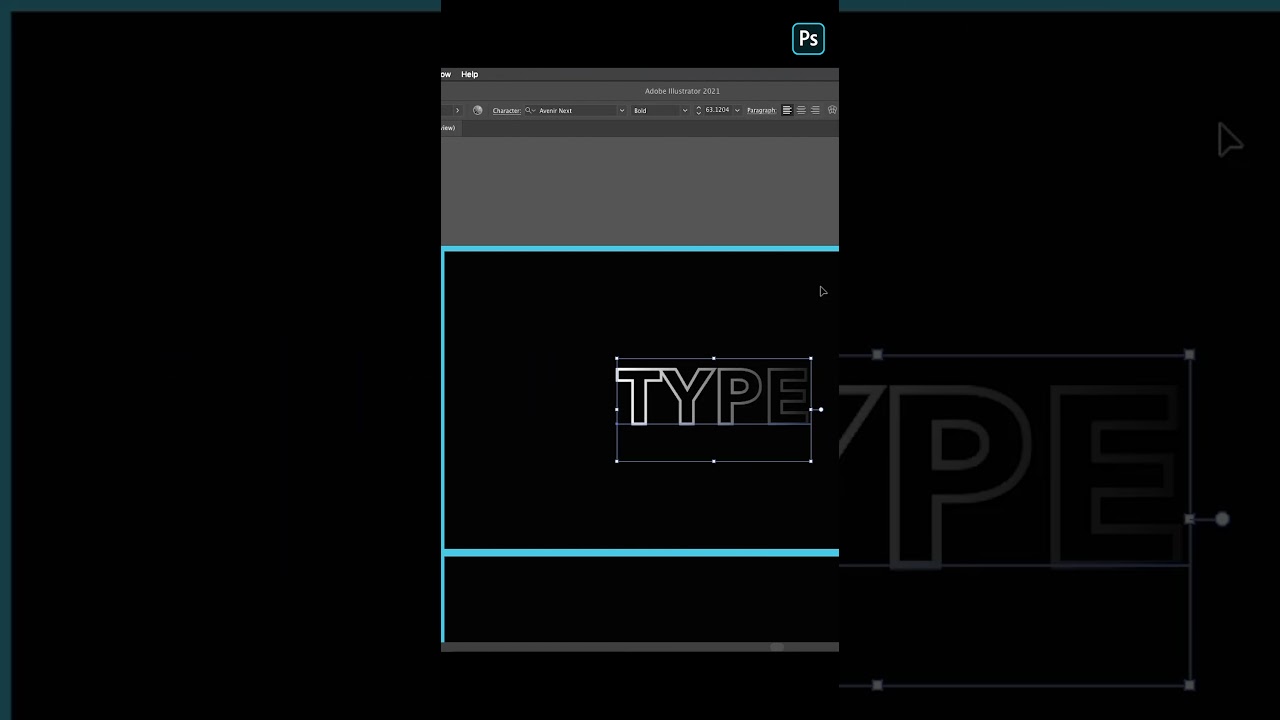The width and height of the screenshot is (1280, 720).
Task: Apply right text alignment
Action: point(814,110)
